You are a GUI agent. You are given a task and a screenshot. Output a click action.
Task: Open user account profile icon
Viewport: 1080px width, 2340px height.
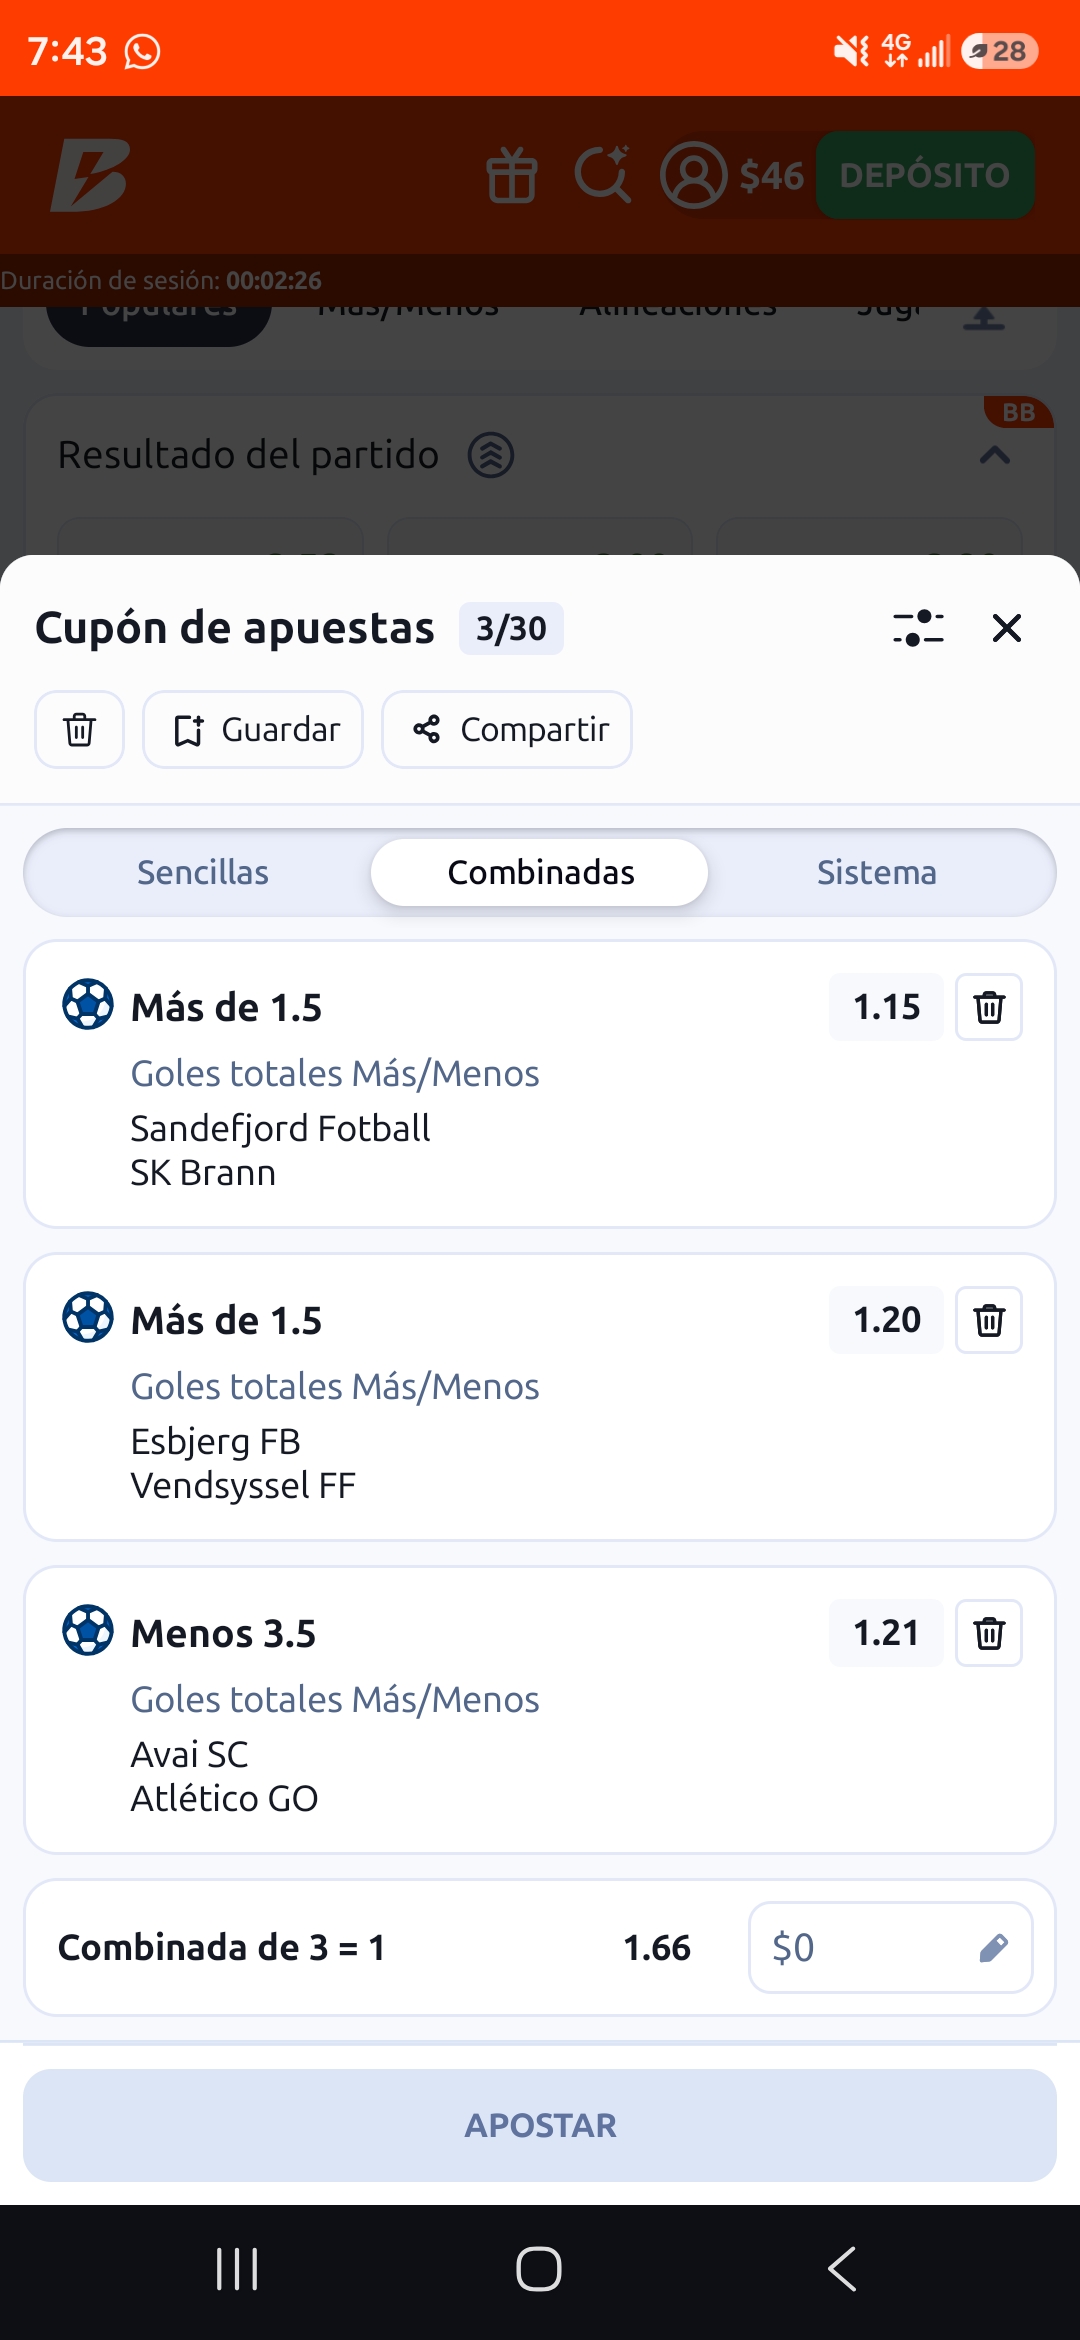693,175
